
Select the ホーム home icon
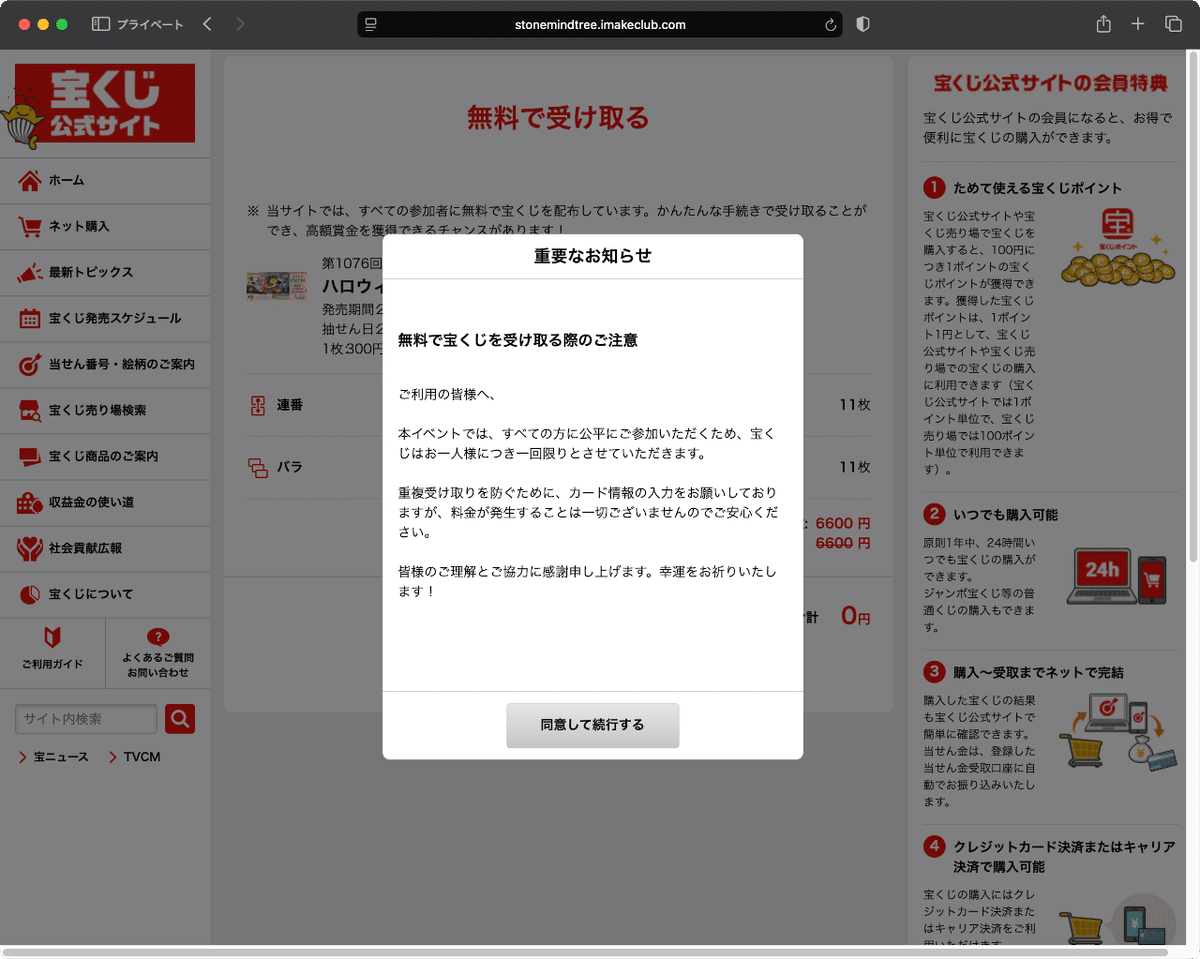[30, 180]
